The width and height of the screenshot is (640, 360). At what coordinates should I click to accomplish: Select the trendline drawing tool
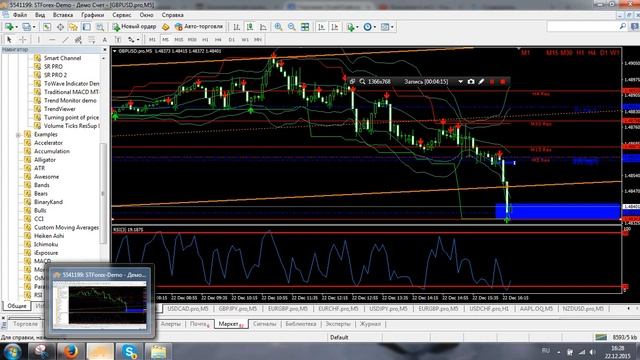(x=65, y=40)
